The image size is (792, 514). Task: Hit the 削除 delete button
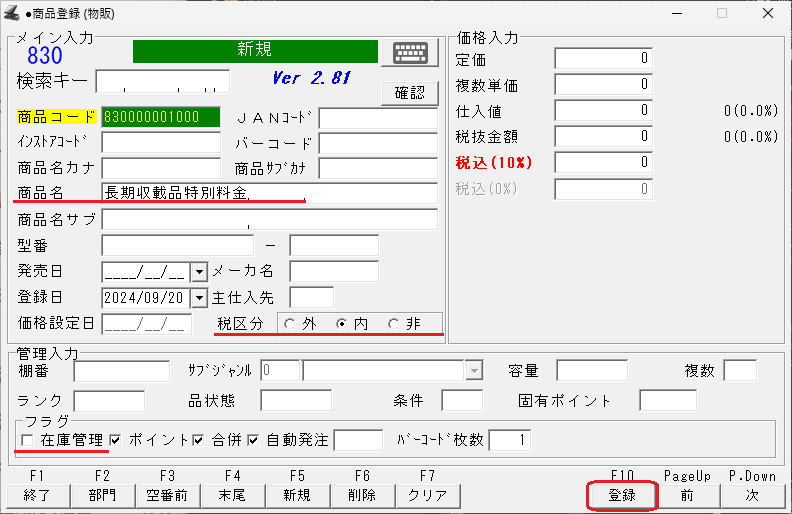click(362, 494)
